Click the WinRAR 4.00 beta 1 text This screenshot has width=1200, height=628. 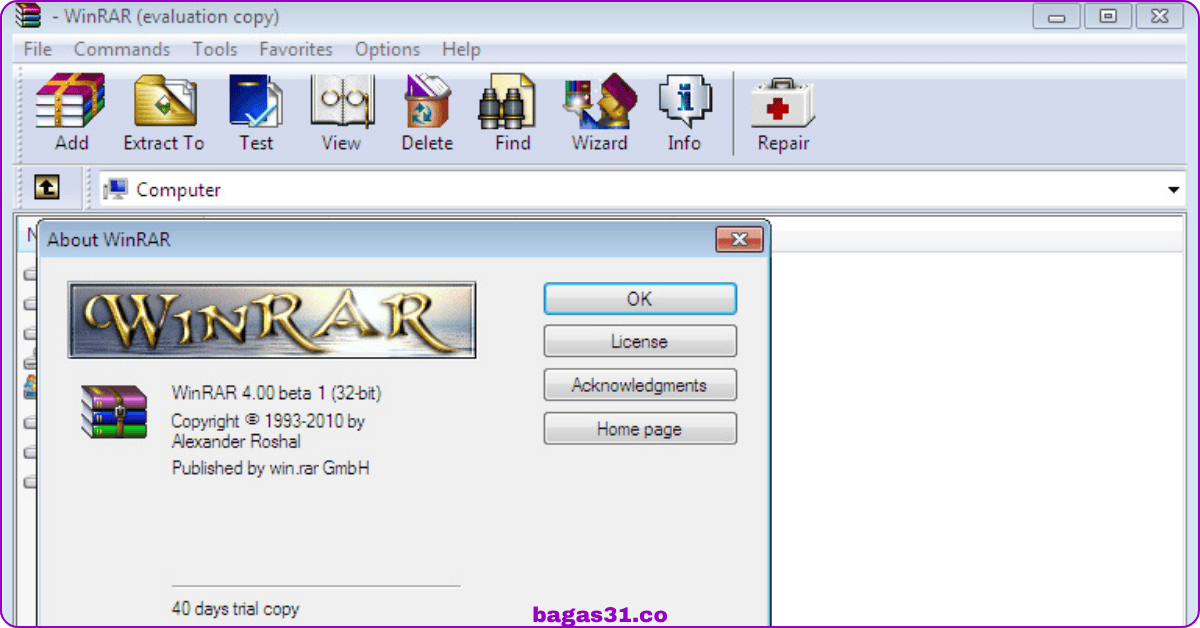point(276,393)
